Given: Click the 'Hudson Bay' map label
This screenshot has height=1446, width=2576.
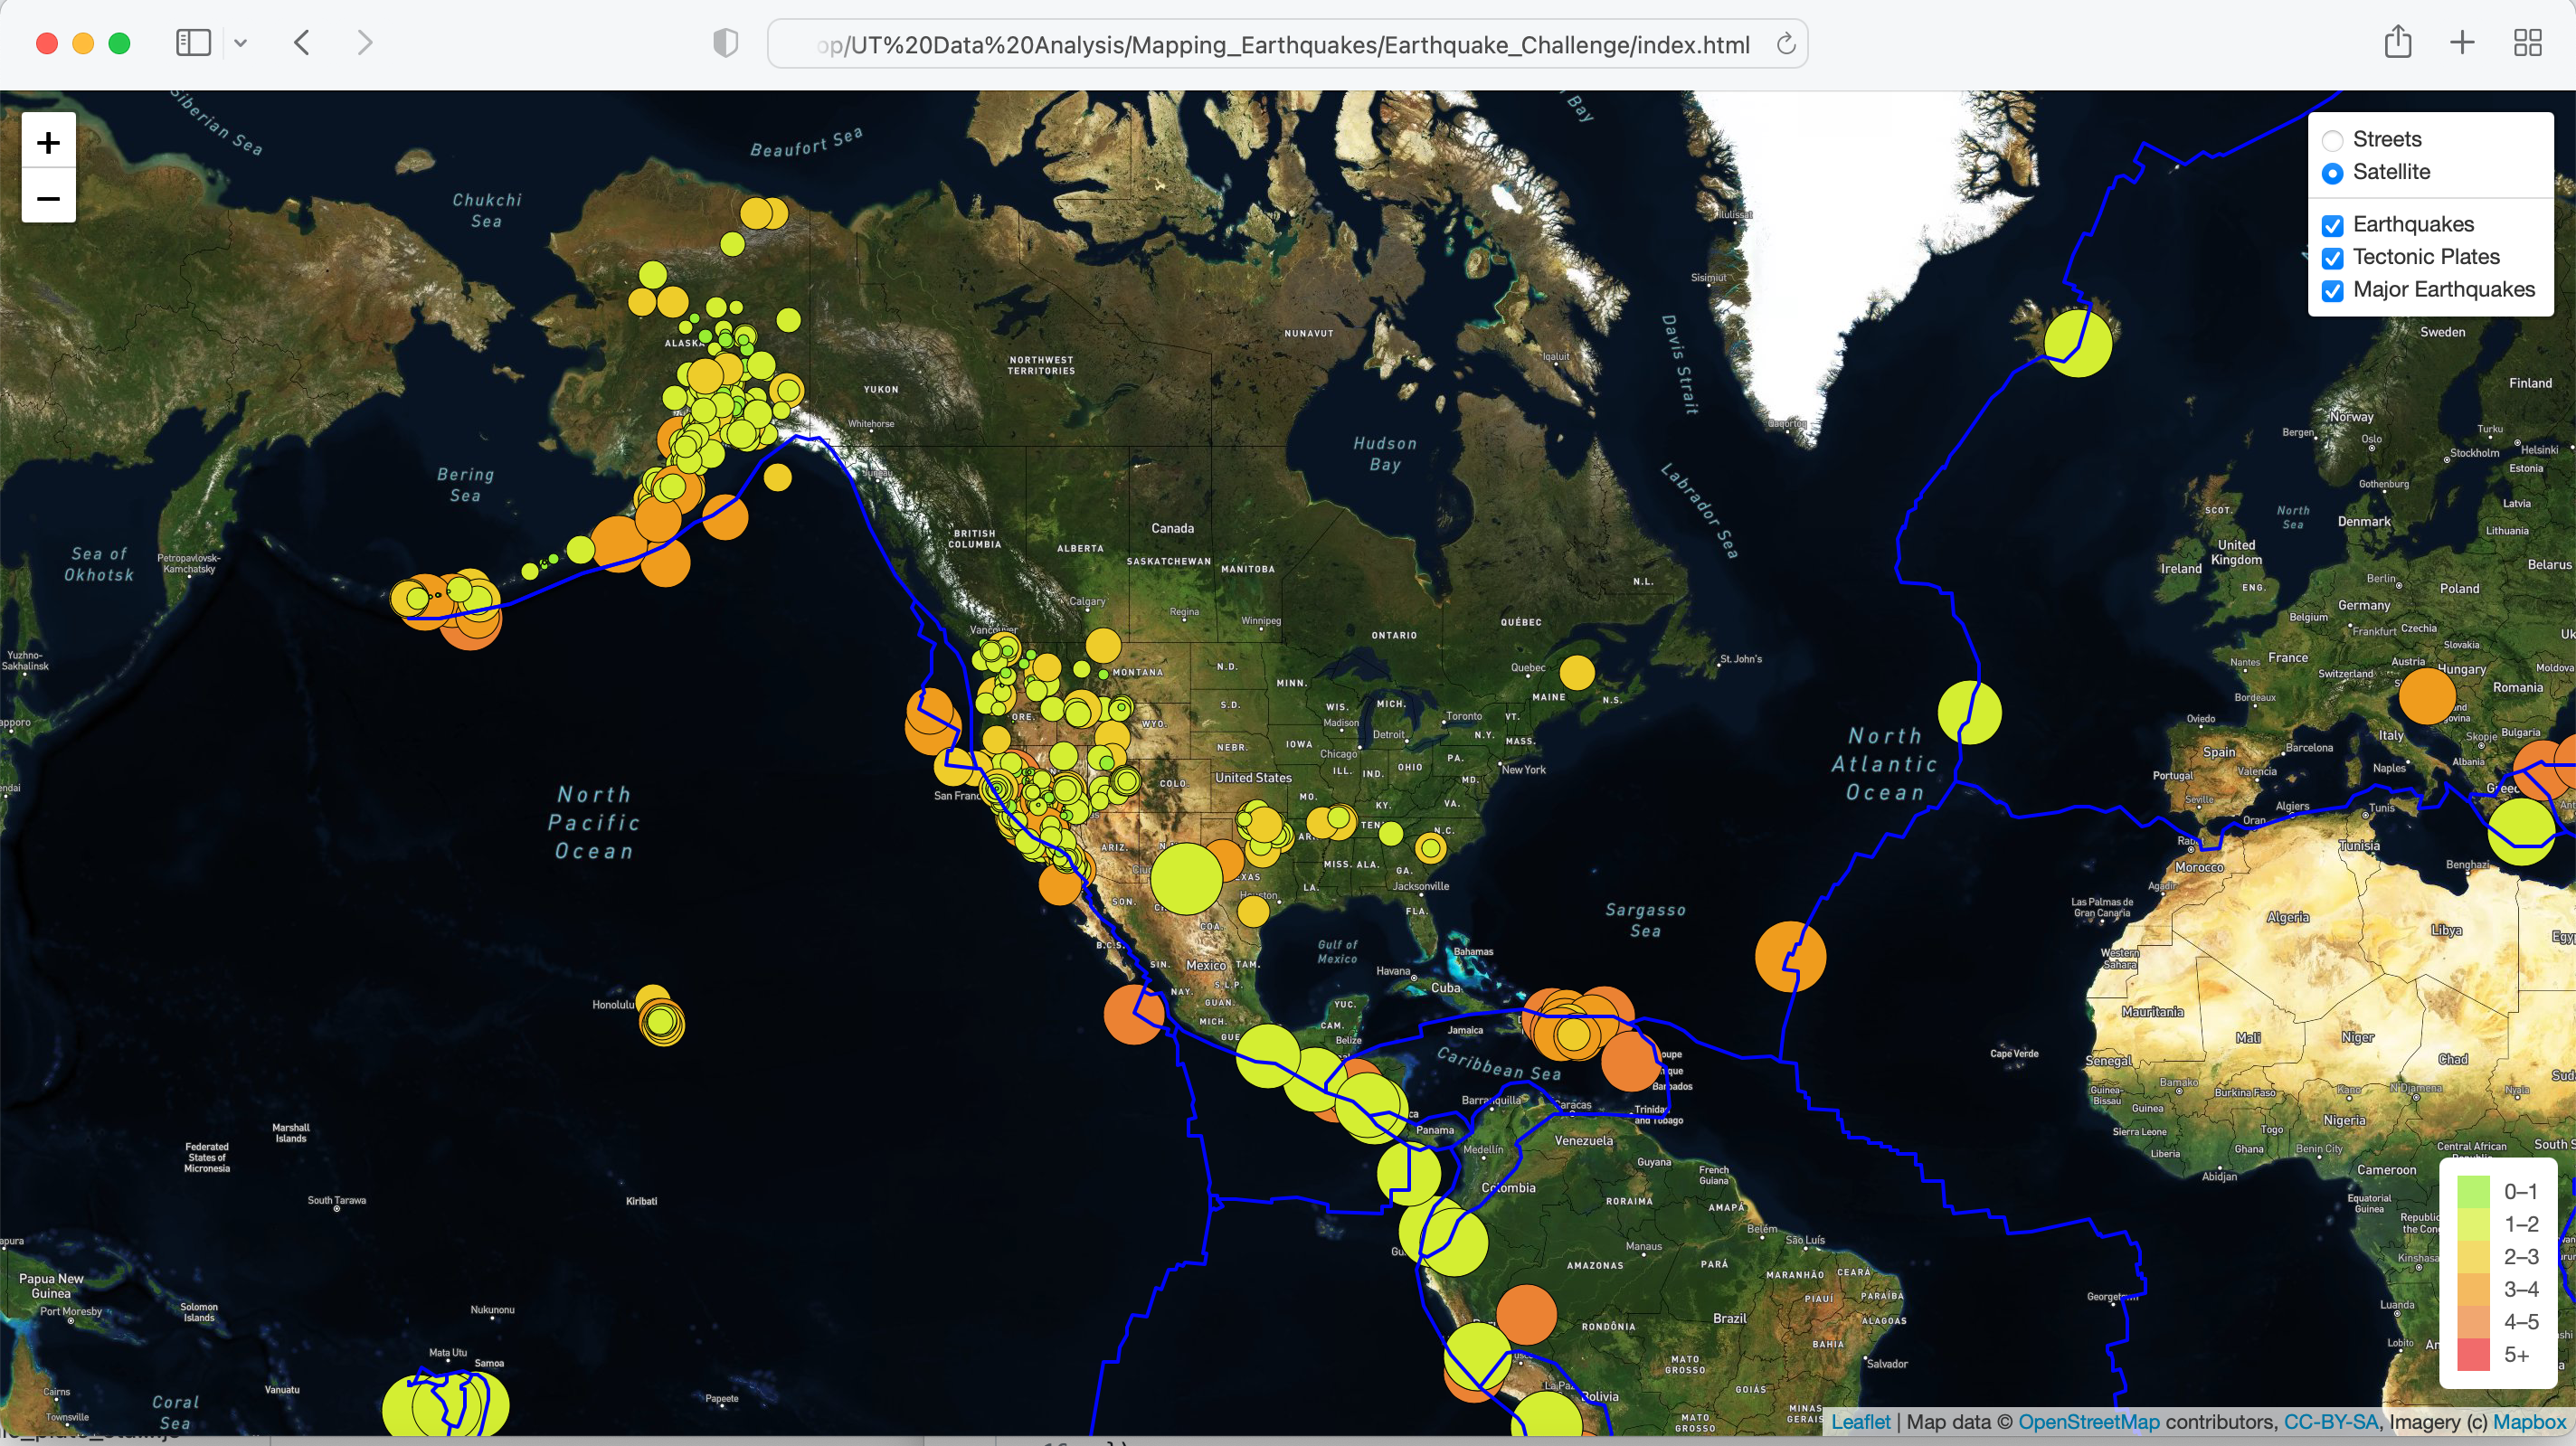Looking at the screenshot, I should coord(1385,453).
